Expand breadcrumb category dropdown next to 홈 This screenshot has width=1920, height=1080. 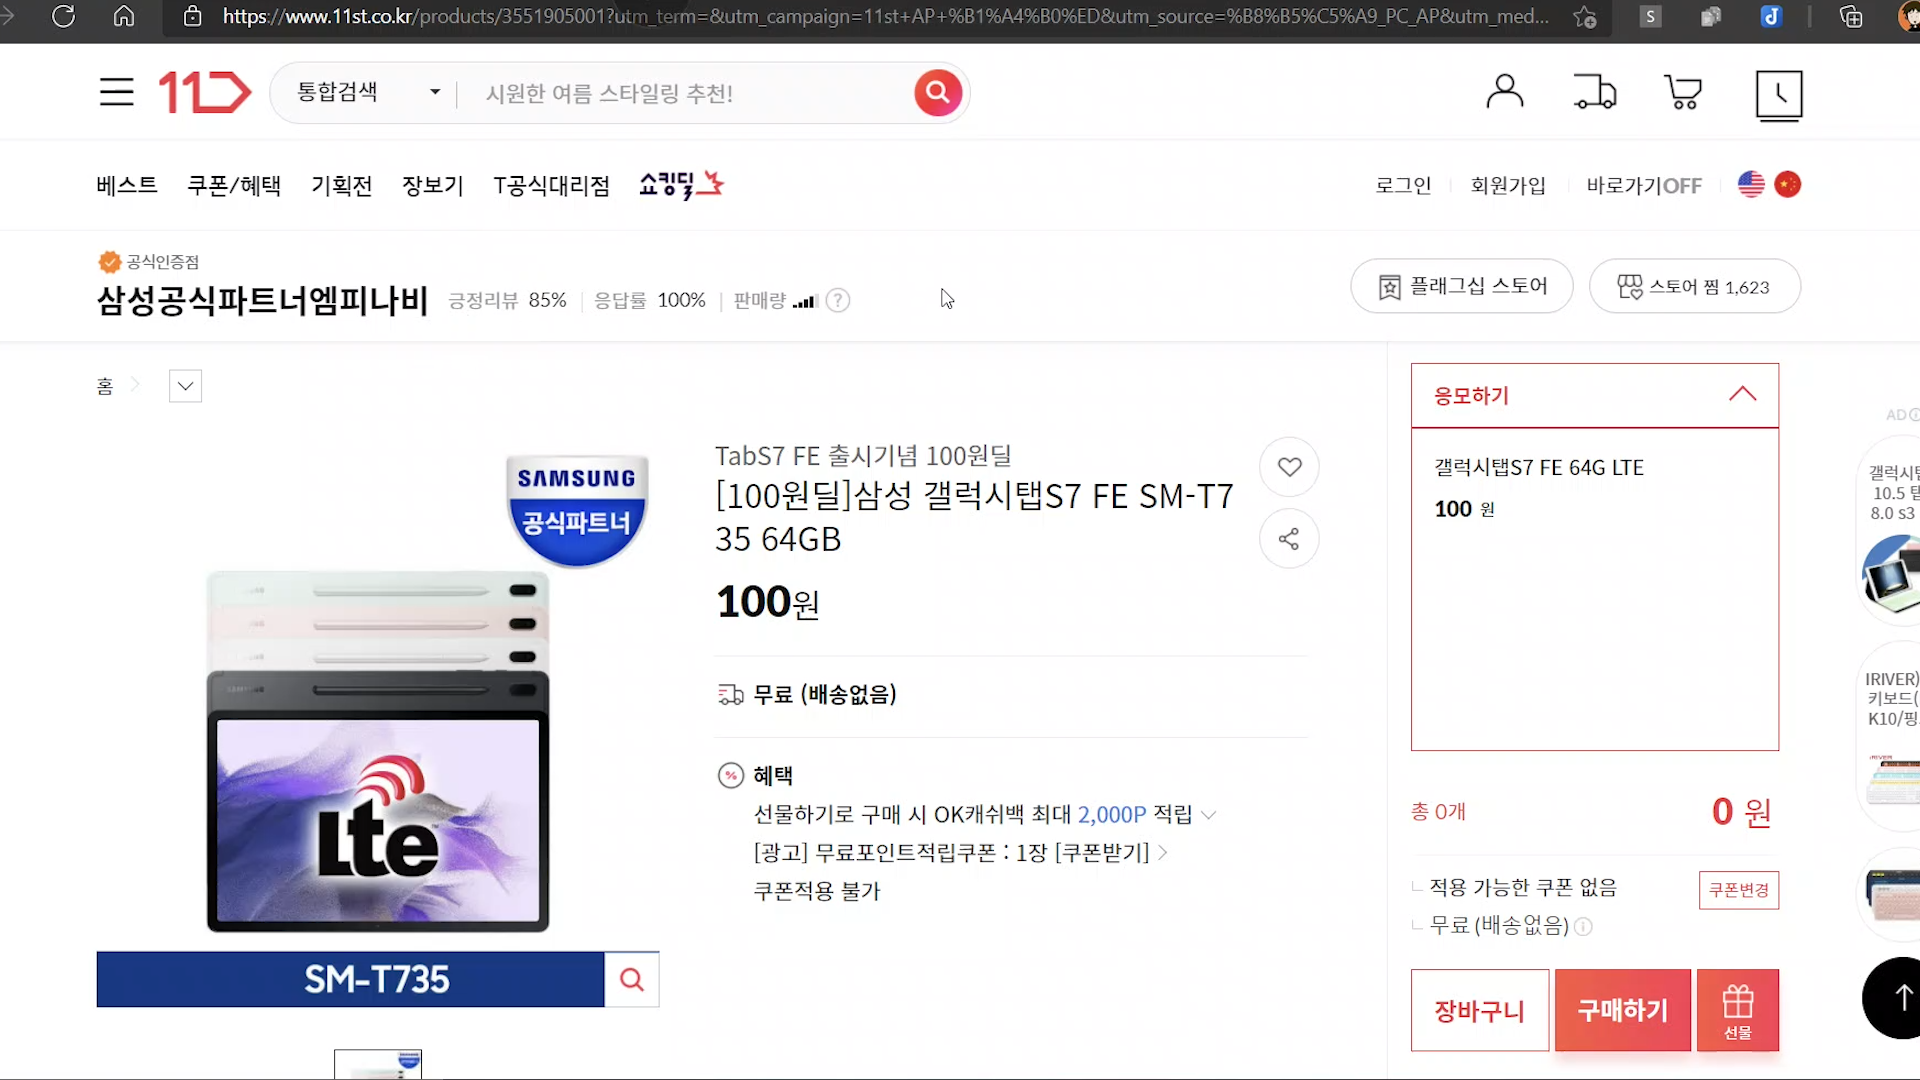(185, 386)
